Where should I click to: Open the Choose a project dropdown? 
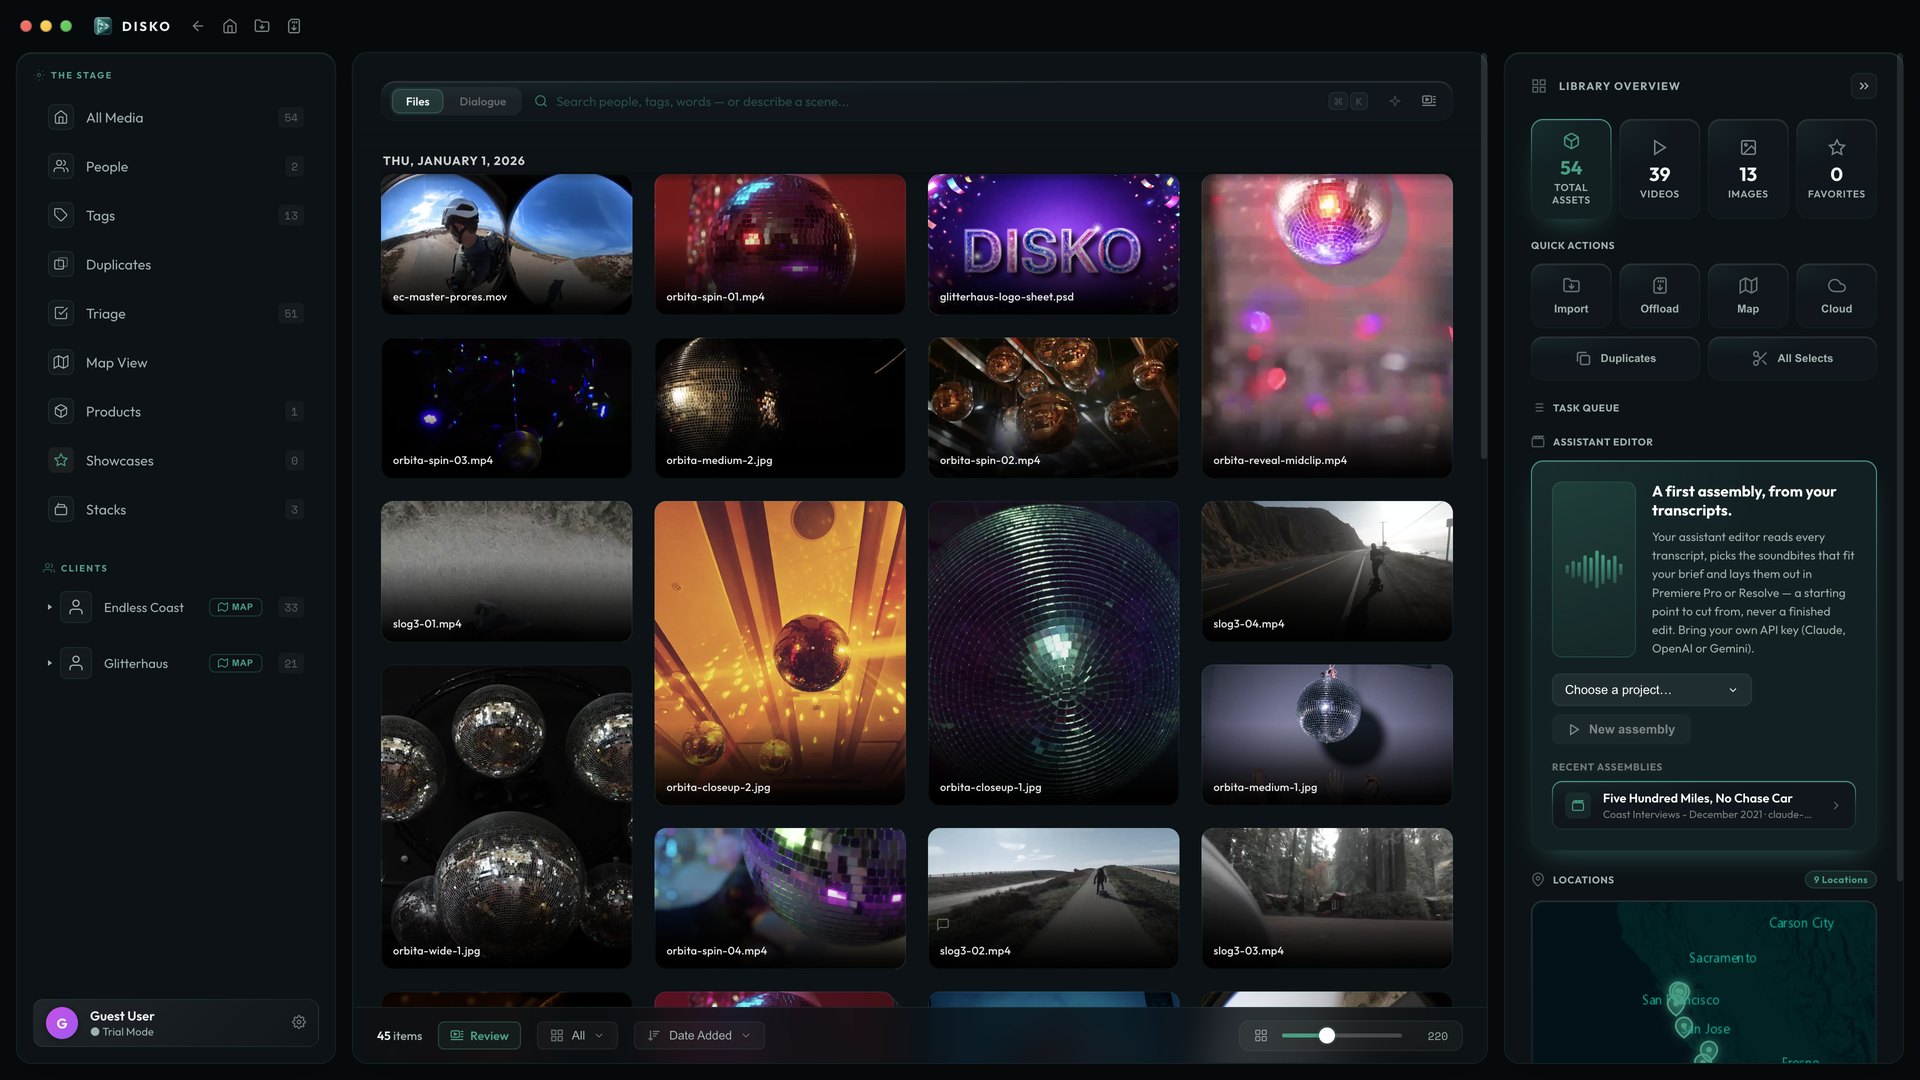[x=1651, y=690]
